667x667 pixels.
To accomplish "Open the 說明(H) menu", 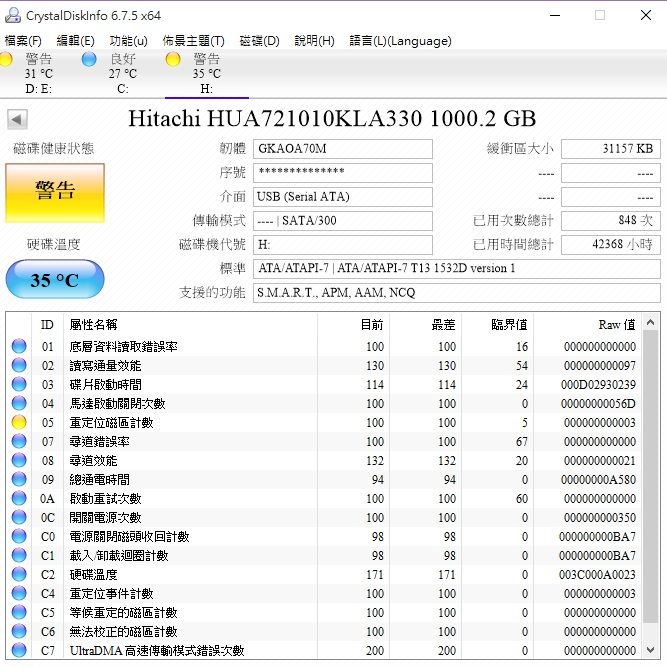I will tap(314, 41).
